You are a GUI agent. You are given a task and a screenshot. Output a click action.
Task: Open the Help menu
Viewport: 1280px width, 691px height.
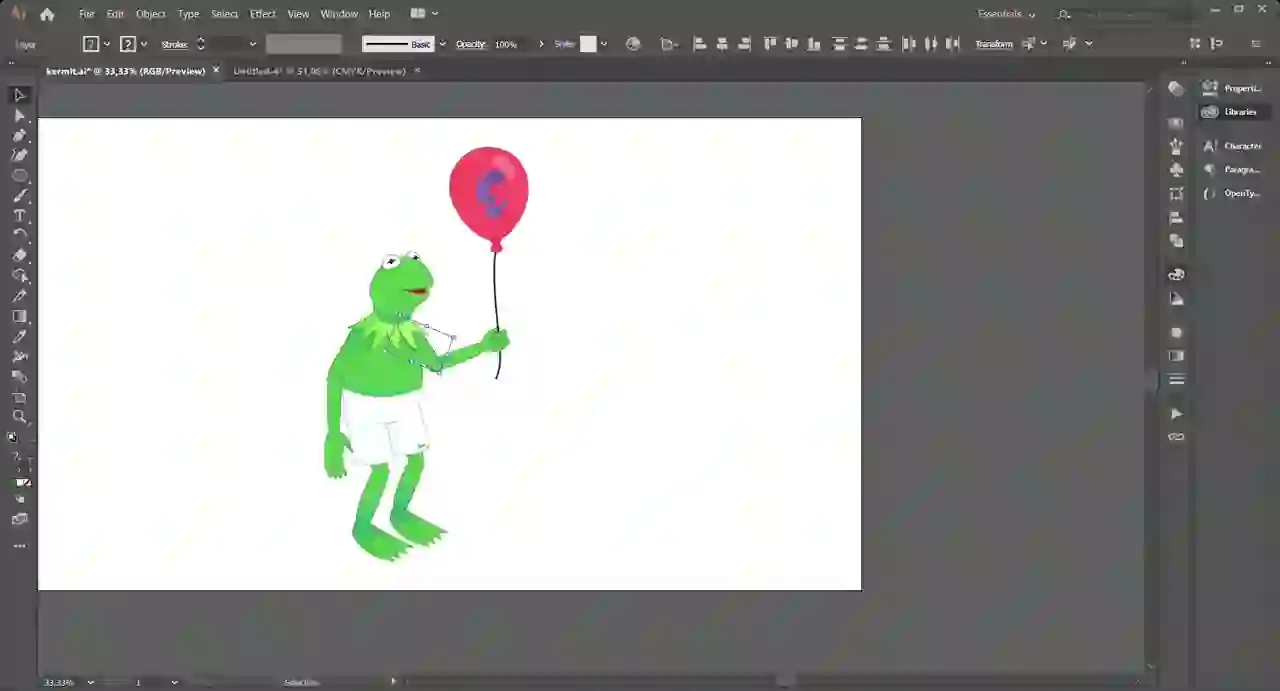coord(379,14)
